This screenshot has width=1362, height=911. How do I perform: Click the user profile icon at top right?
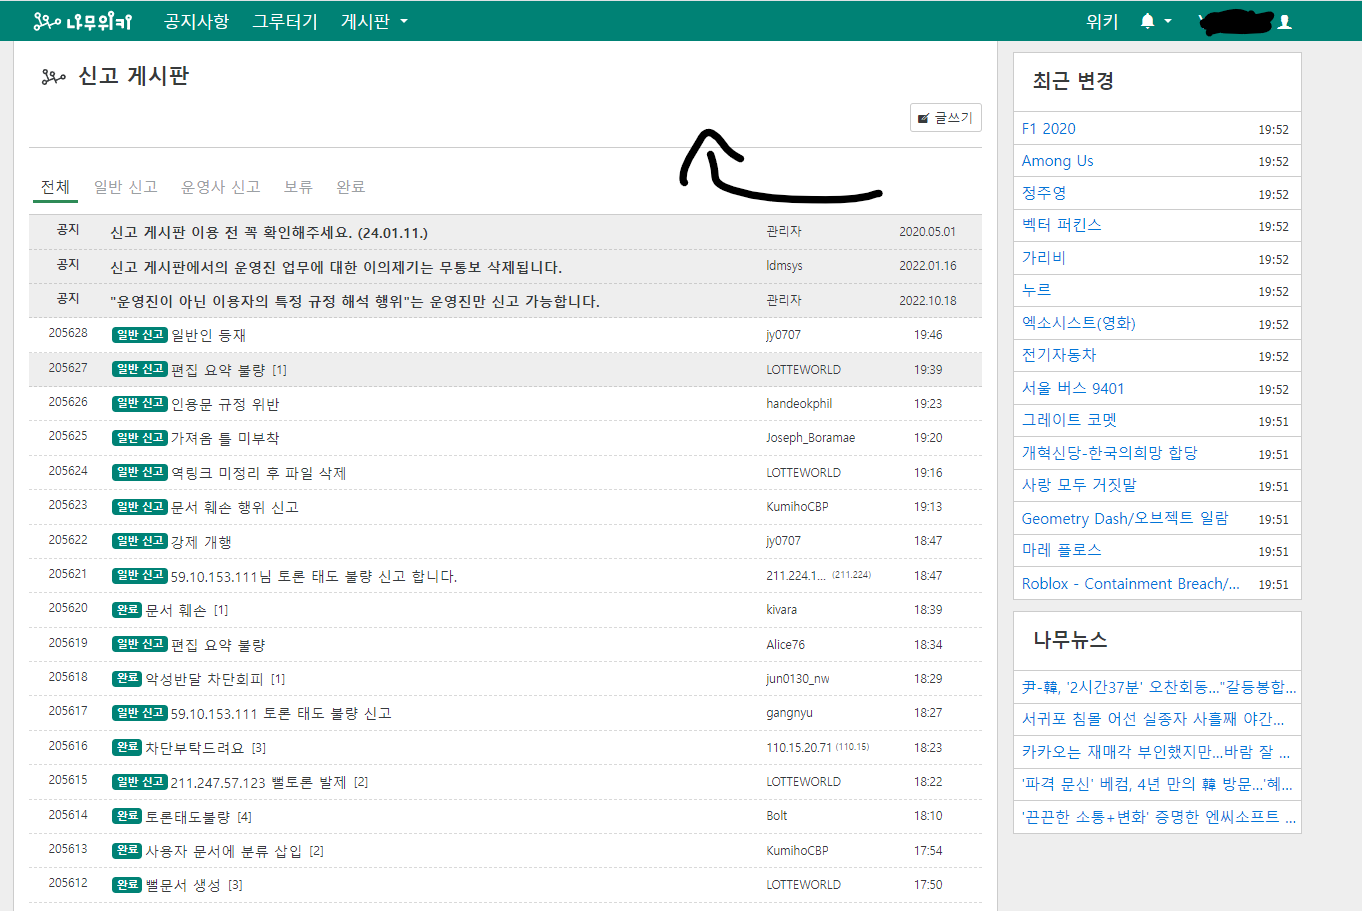1285,22
